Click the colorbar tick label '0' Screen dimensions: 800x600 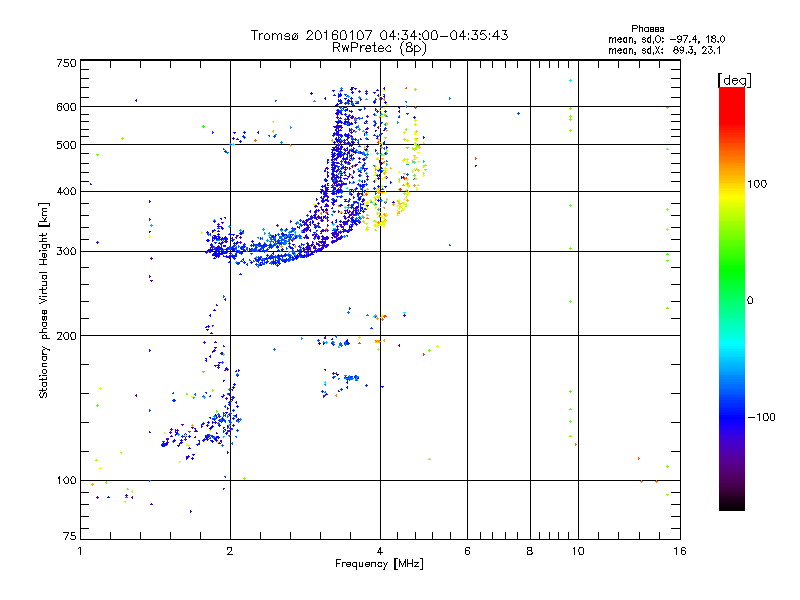[750, 301]
